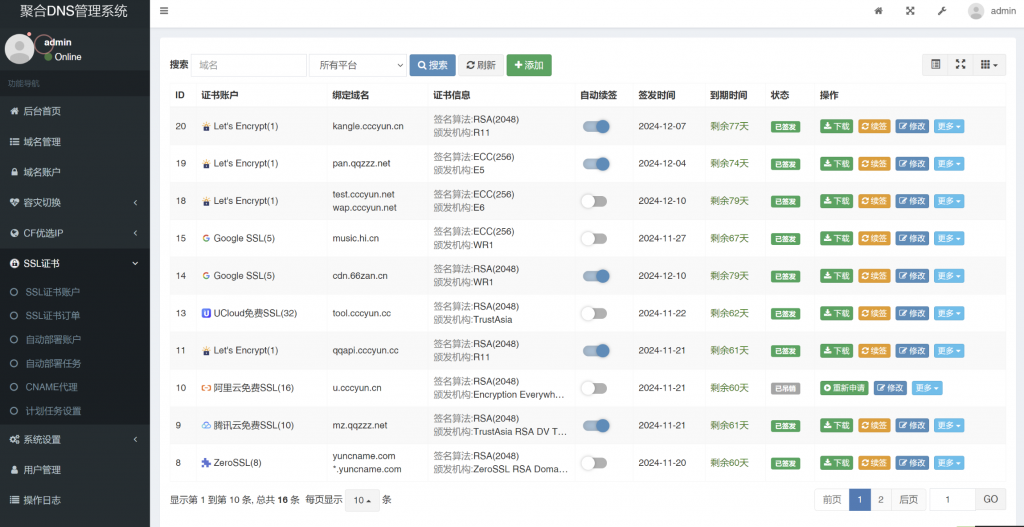Click the 续签 button for pan.qqzzz.net
Screen dimensions: 1024x527
coord(874,163)
